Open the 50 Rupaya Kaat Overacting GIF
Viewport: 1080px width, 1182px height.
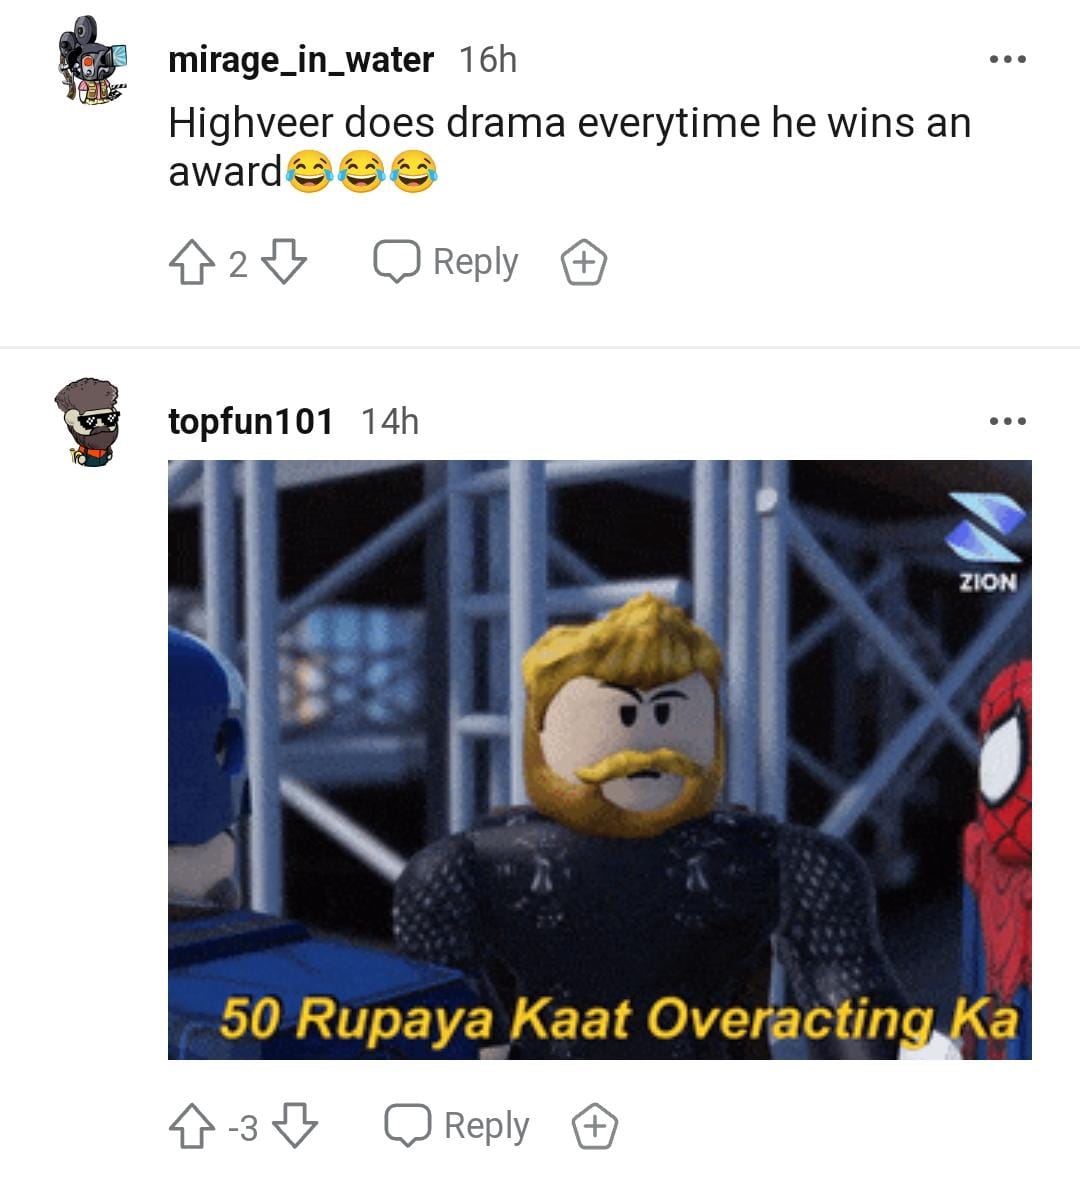tap(599, 760)
